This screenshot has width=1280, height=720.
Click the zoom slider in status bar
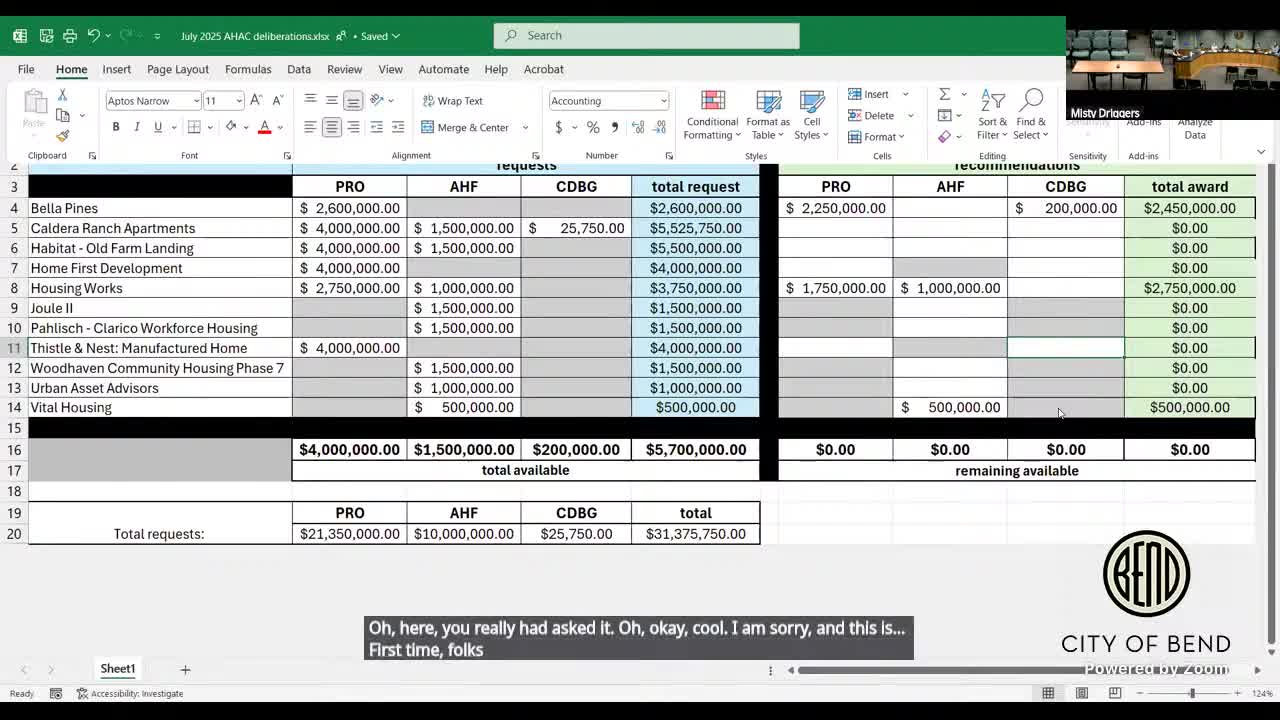(1191, 693)
